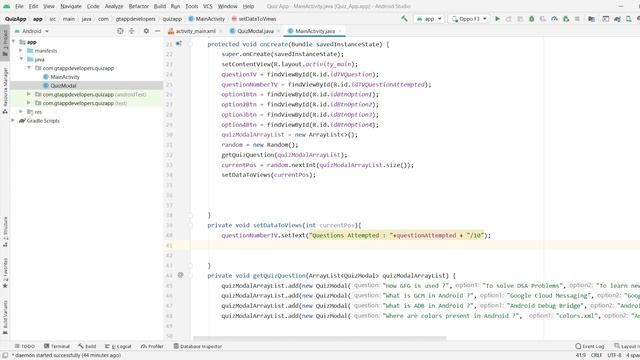
Task: Open the File menu
Action: [19, 6]
